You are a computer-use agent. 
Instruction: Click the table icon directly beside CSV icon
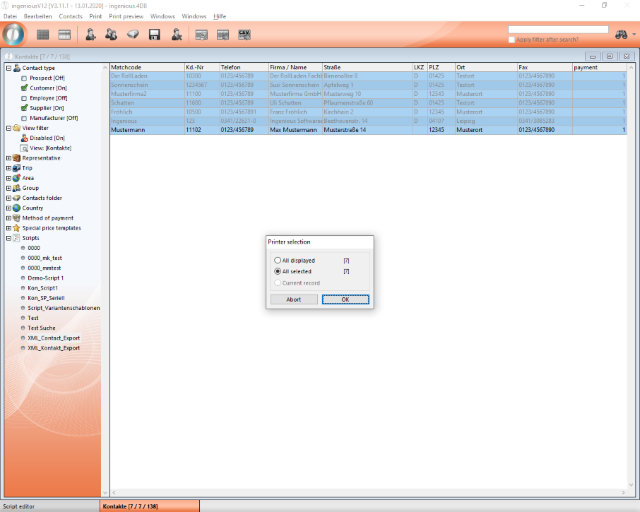click(223, 35)
